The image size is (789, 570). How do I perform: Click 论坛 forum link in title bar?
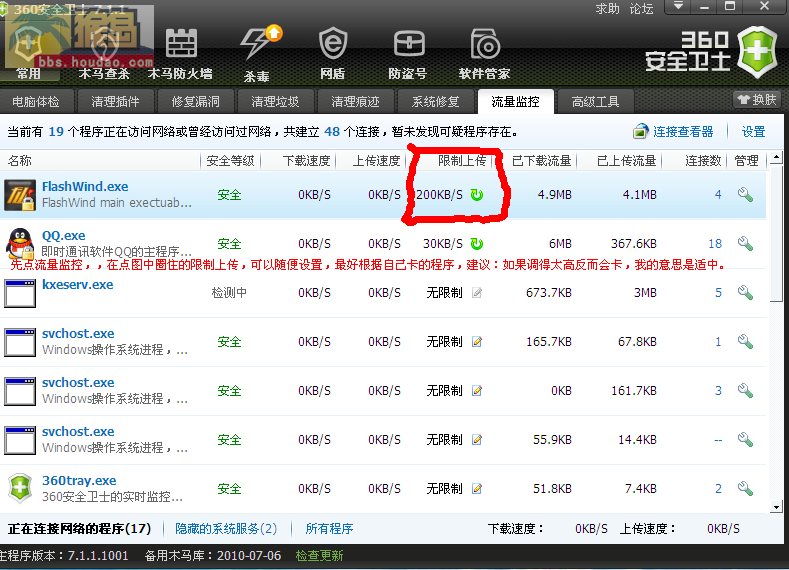tap(642, 9)
